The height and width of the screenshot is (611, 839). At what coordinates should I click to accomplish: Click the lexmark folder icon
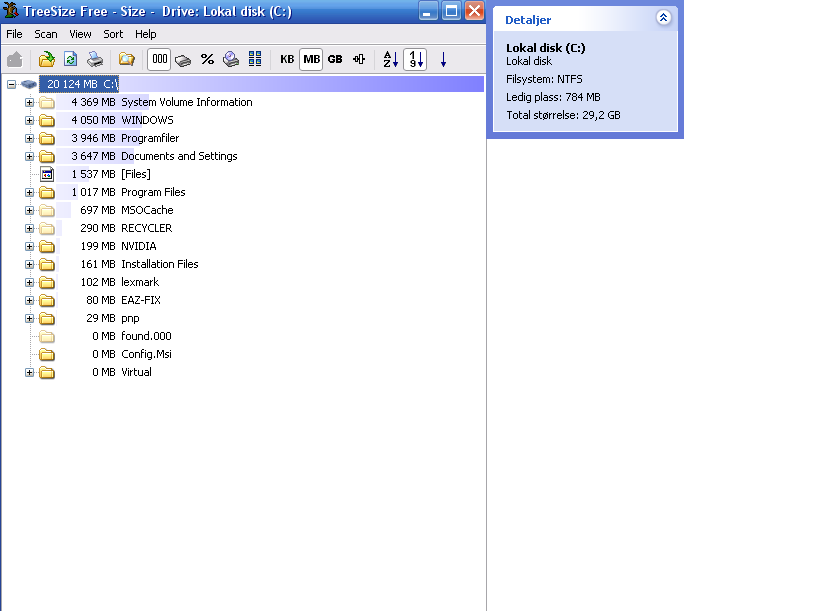(x=47, y=282)
